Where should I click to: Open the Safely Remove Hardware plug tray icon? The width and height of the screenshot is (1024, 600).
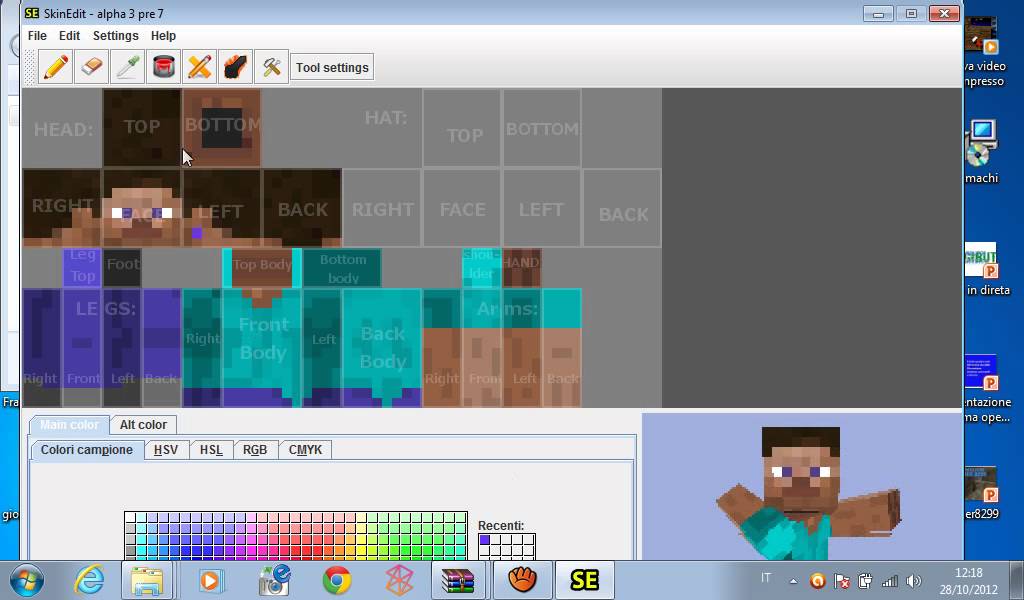click(865, 581)
